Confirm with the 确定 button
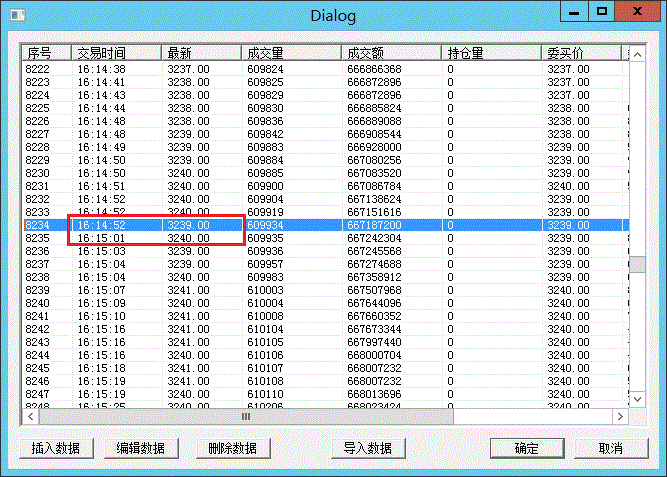 pos(527,448)
